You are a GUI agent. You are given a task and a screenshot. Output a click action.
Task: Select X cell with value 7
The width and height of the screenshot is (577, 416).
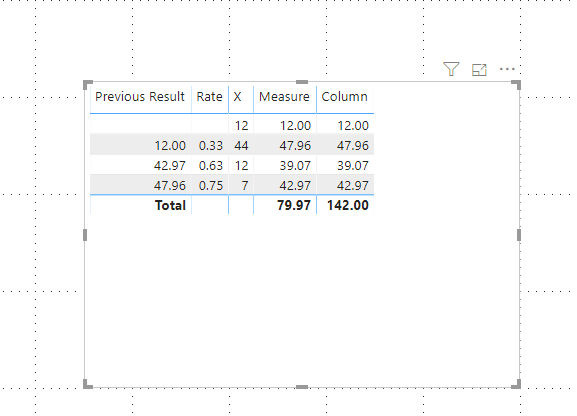[x=245, y=186]
